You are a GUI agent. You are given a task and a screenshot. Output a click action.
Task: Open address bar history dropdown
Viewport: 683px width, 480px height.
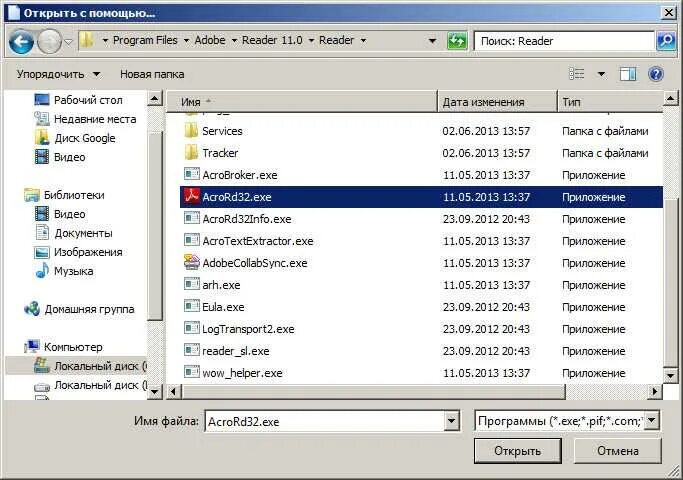(433, 41)
